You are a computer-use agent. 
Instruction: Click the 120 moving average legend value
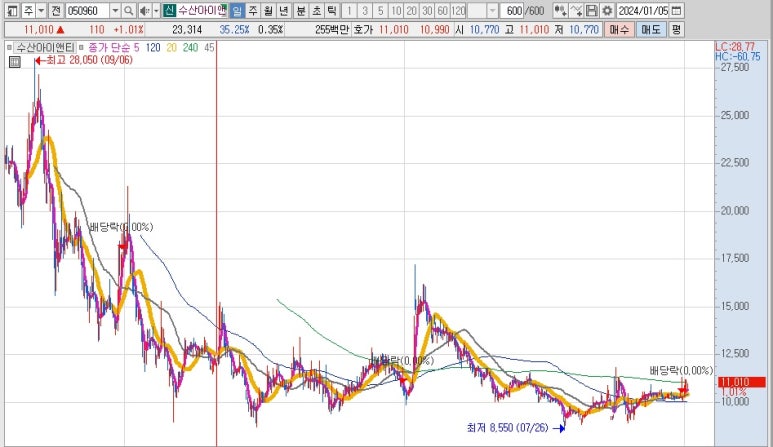pos(153,48)
